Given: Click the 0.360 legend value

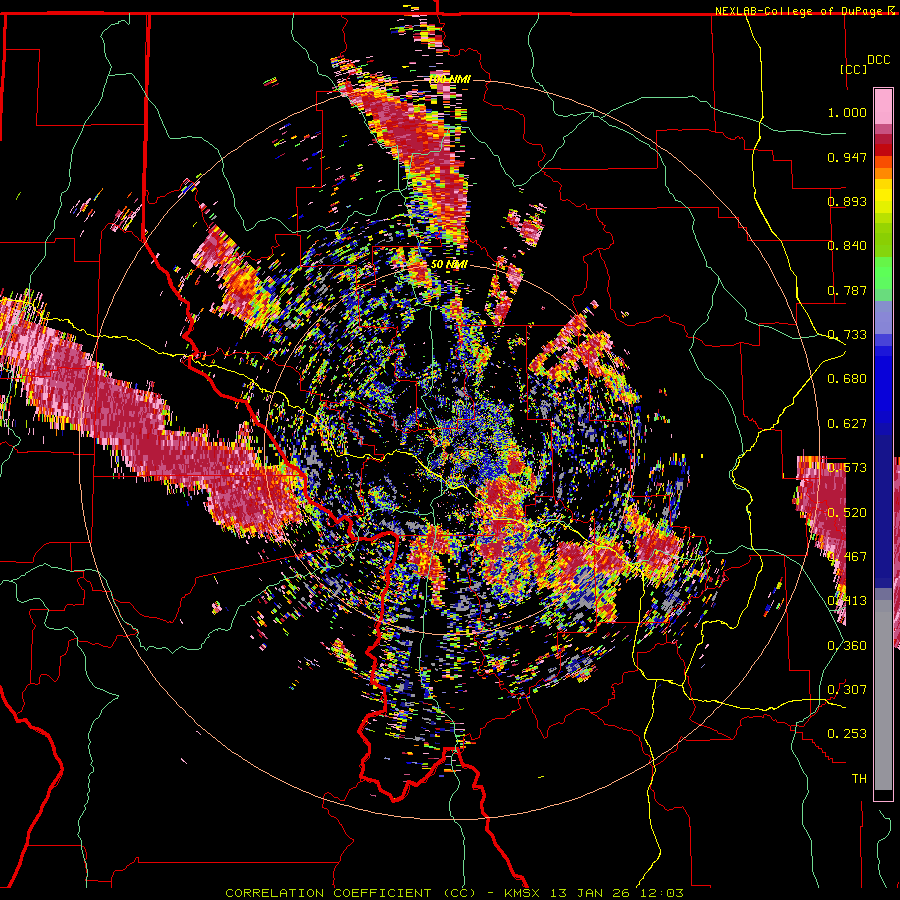Looking at the screenshot, I should pos(847,646).
